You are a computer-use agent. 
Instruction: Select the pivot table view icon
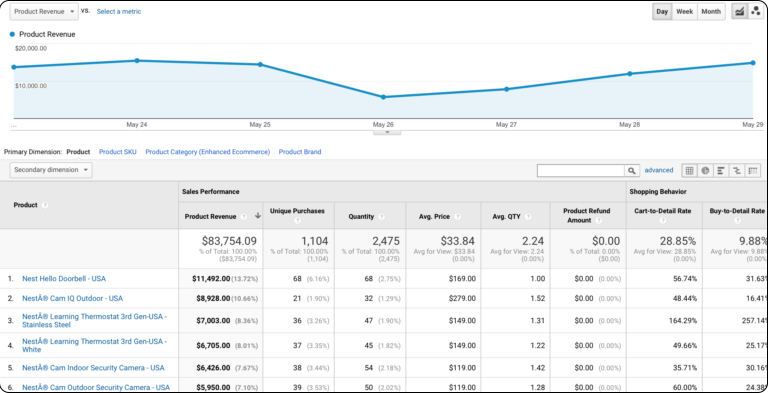[753, 171]
